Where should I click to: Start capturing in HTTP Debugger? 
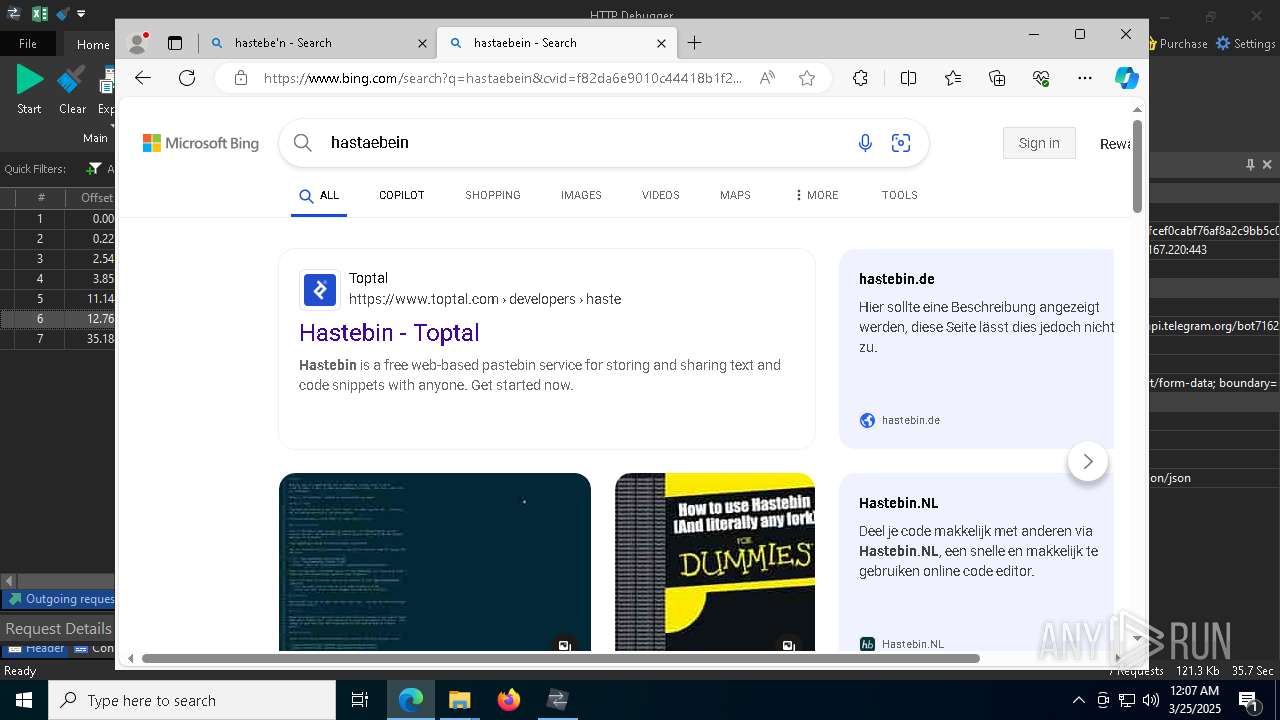coord(29,90)
